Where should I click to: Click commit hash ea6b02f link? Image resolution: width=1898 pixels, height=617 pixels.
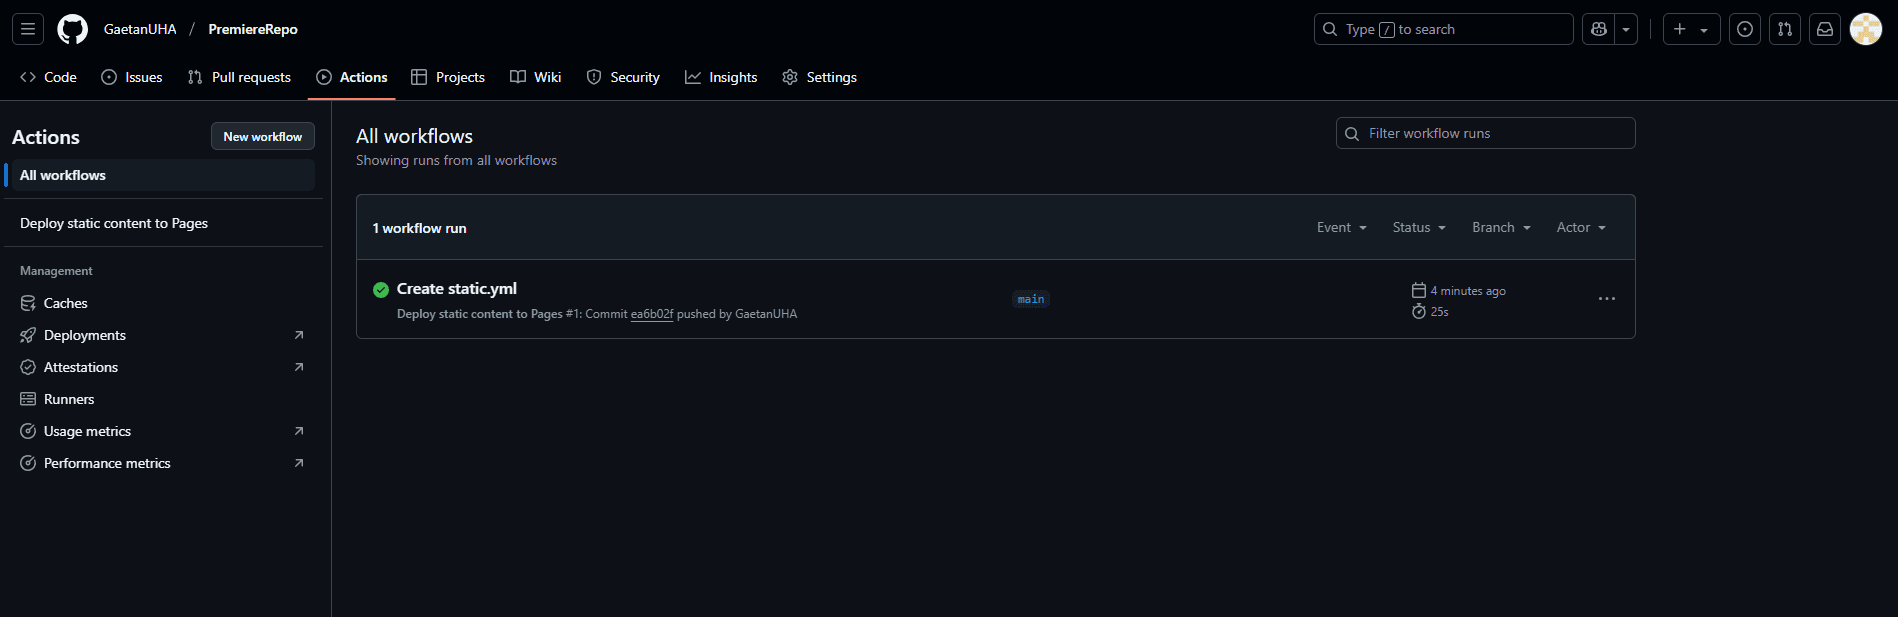[x=651, y=314]
